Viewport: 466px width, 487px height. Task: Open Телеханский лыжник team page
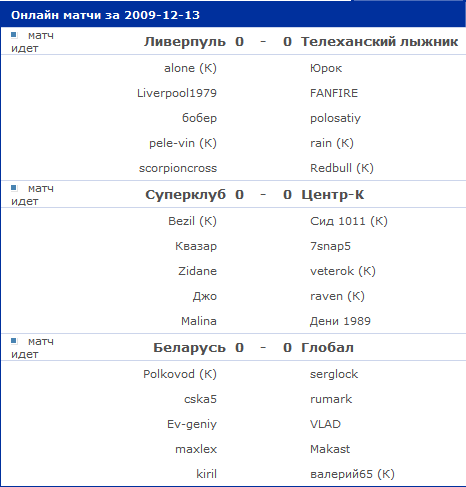(x=379, y=42)
